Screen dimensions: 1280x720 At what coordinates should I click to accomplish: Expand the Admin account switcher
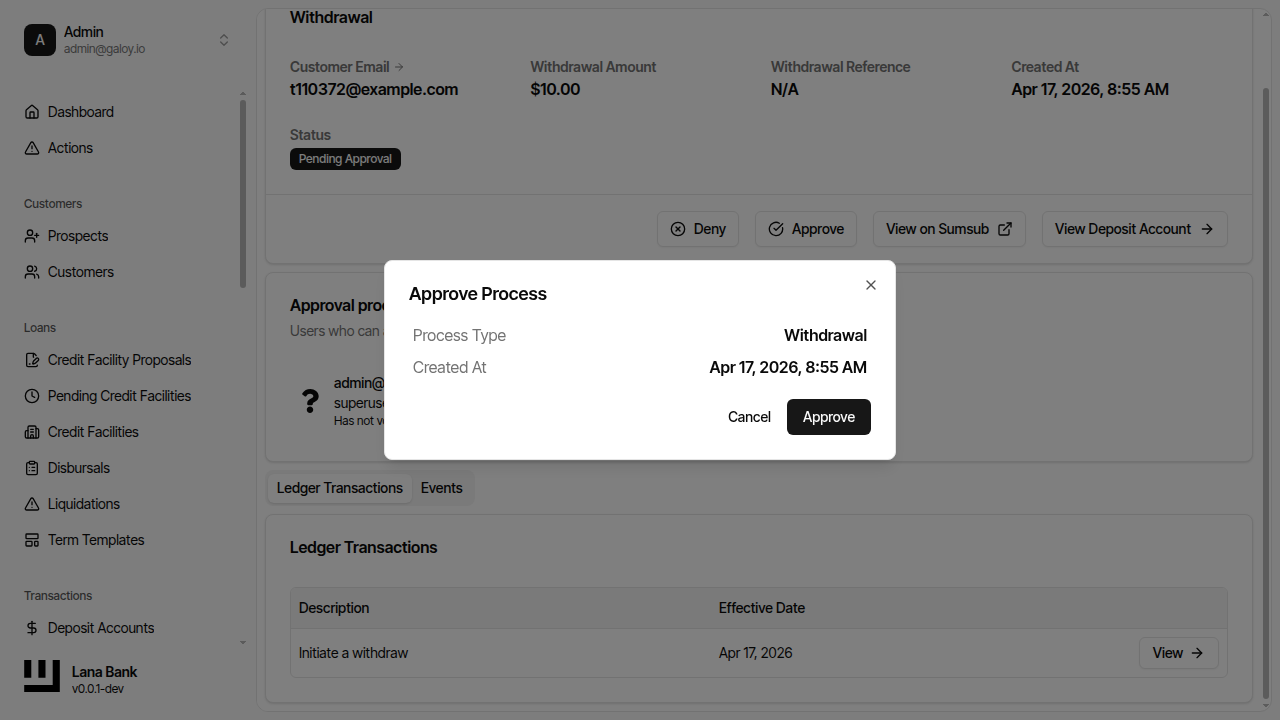point(224,40)
